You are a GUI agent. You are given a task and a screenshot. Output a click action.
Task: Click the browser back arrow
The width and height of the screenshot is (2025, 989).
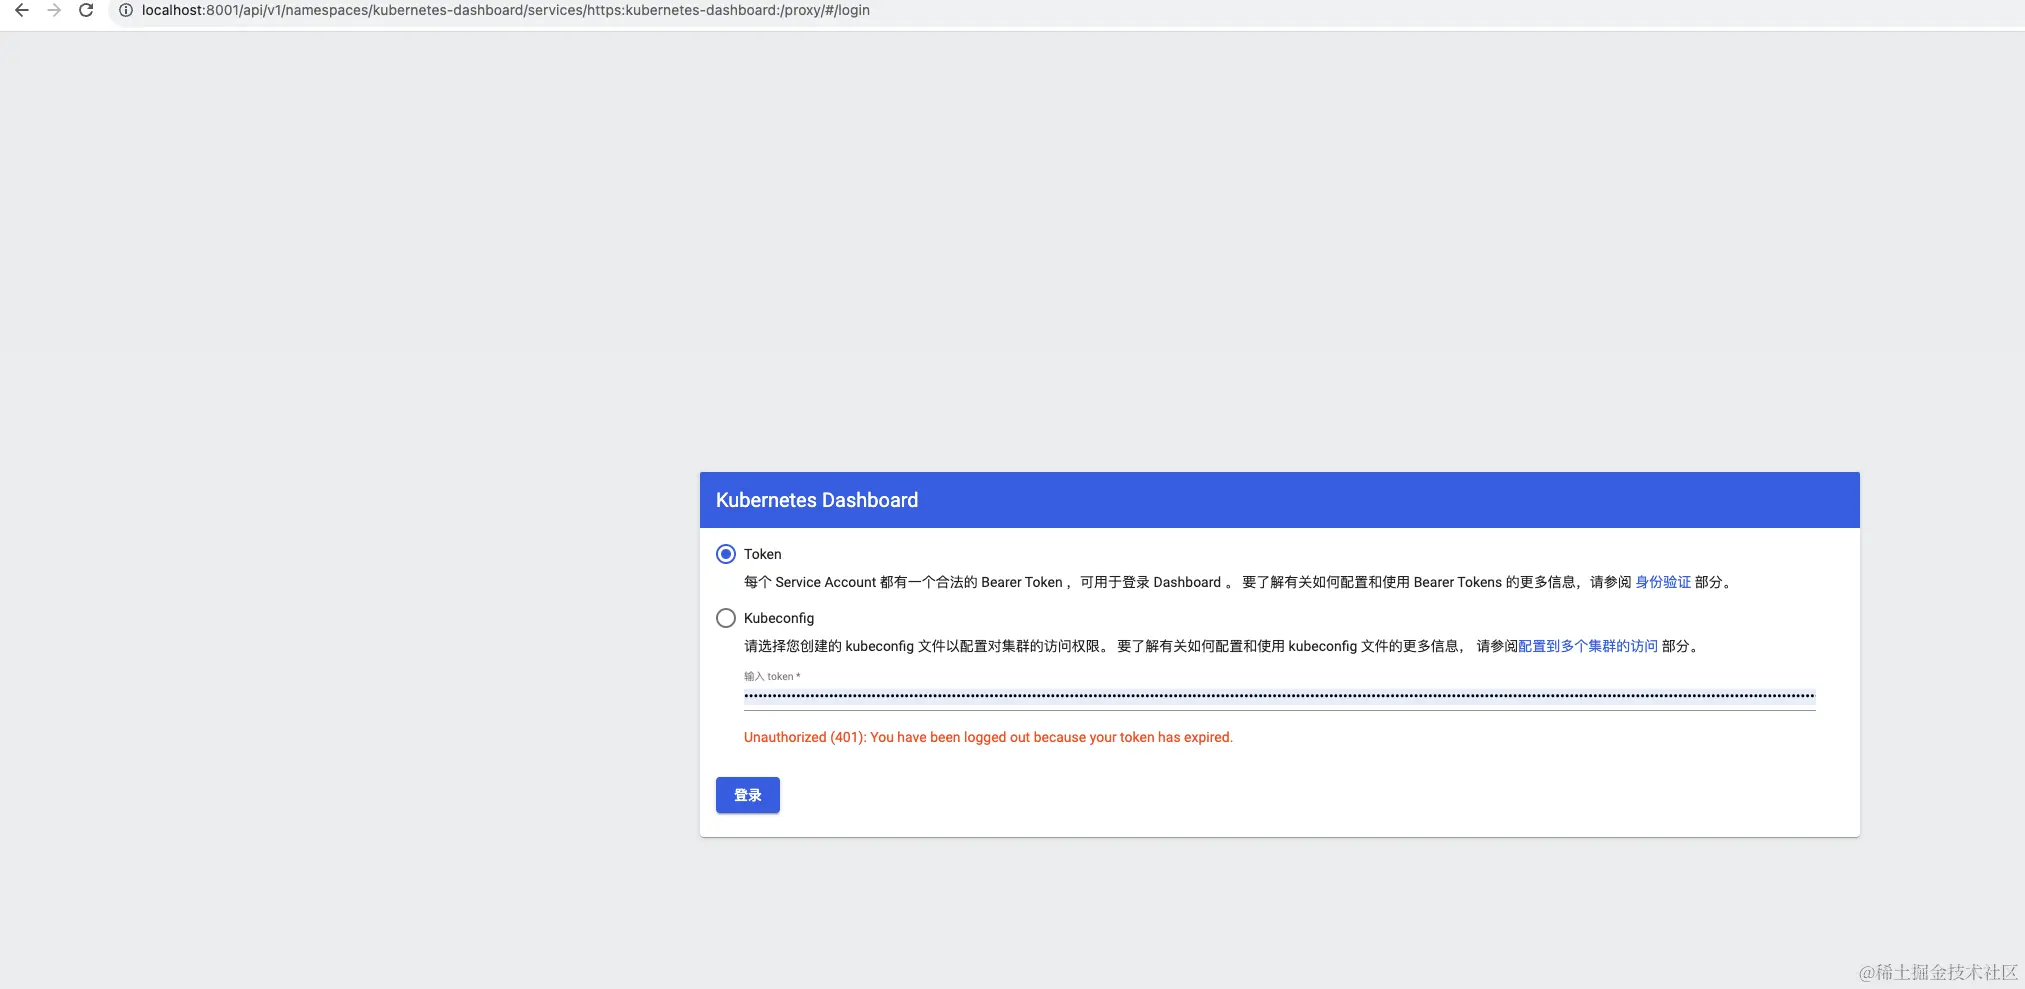coord(22,10)
